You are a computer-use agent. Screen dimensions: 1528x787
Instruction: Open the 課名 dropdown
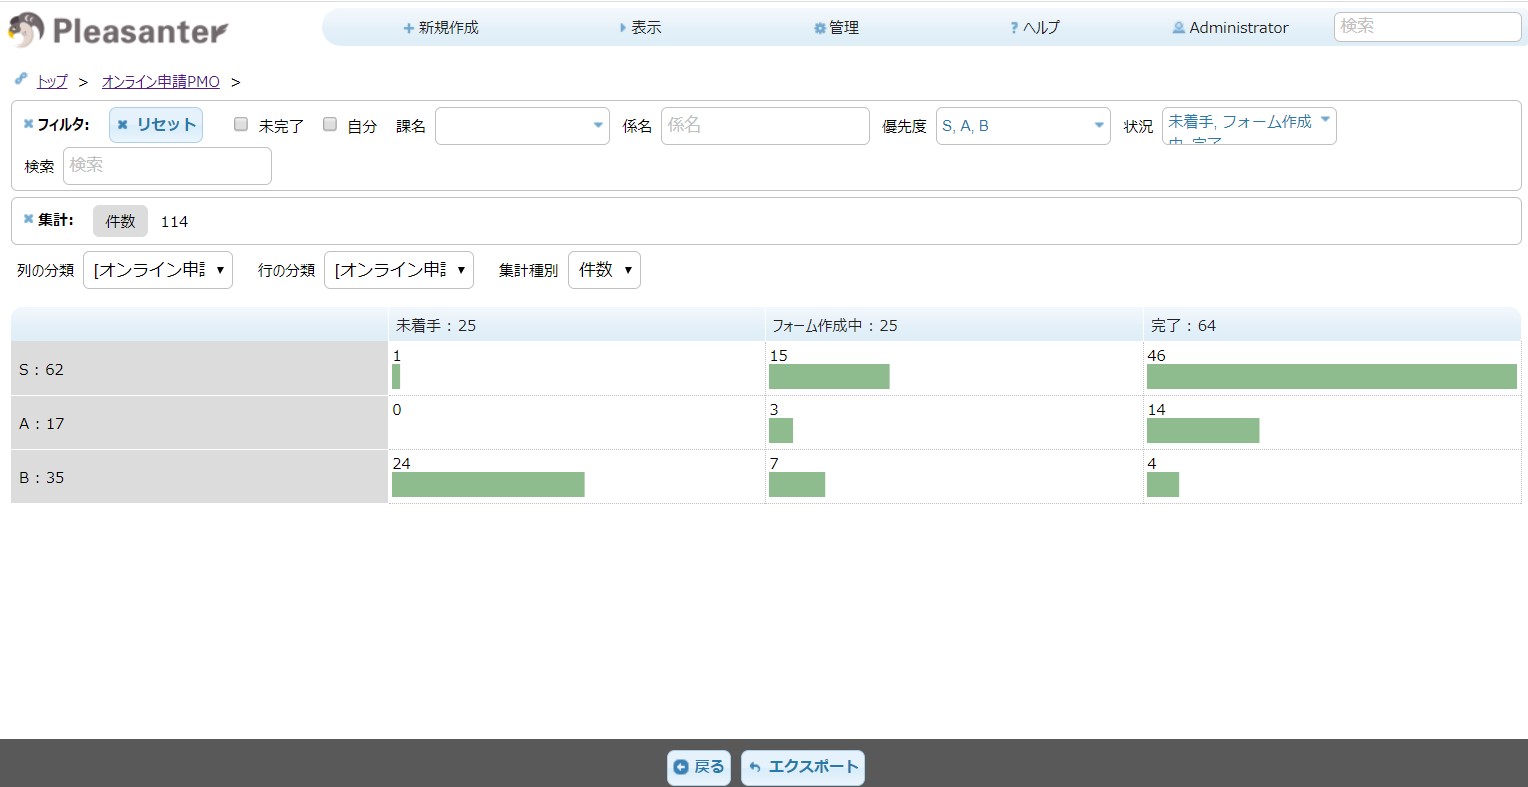coord(522,126)
